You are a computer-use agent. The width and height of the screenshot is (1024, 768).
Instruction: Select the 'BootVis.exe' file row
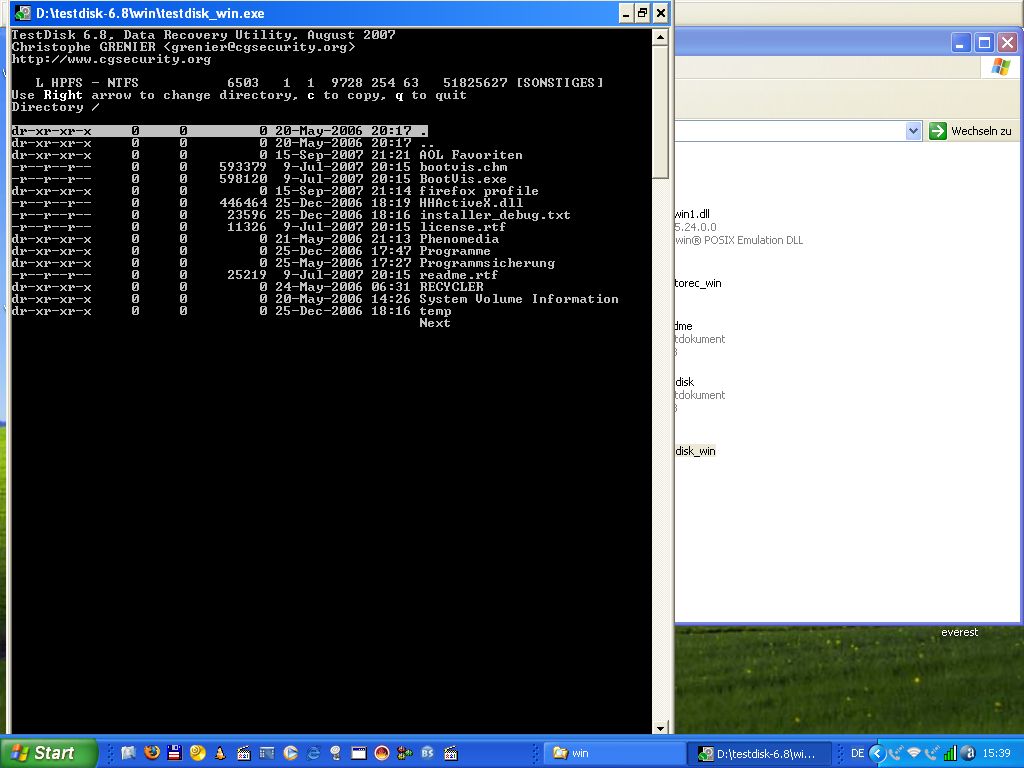point(259,178)
